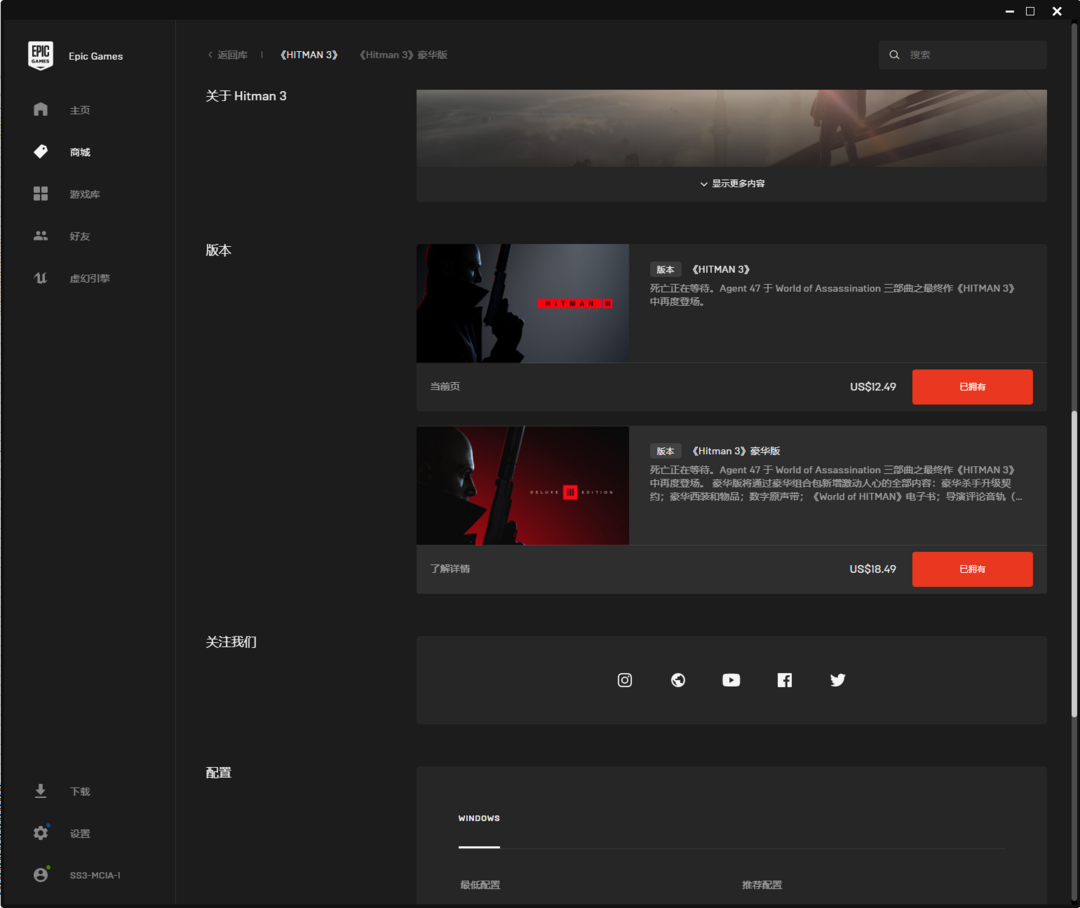1080x908 pixels.
Task: Click the Epic Games logo icon
Action: click(41, 56)
